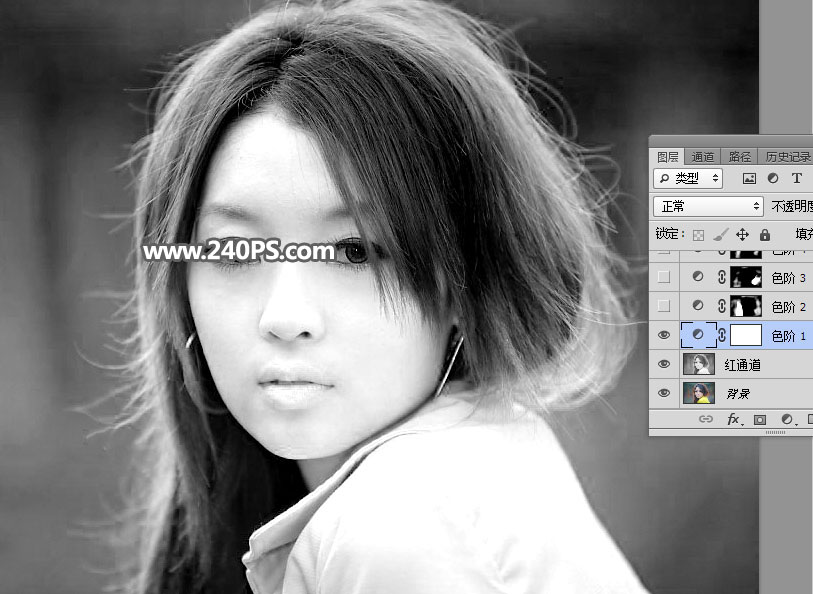813x594 pixels.
Task: Filter layers by adjustment layer icon
Action: [773, 178]
